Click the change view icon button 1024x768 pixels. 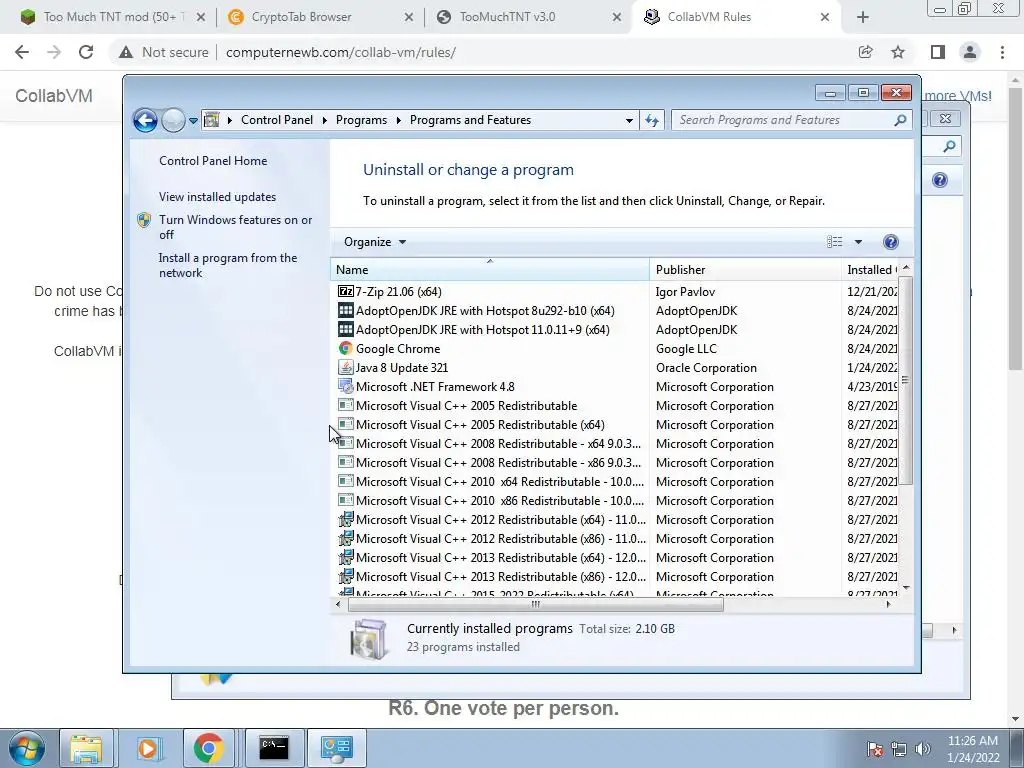click(835, 242)
